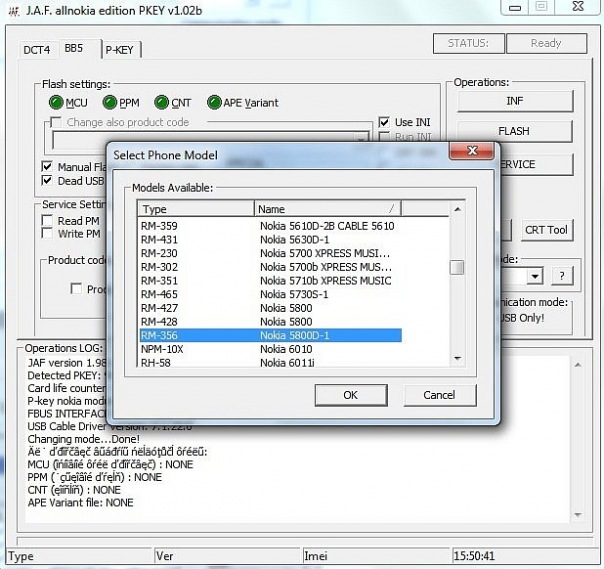This screenshot has width=604, height=569.
Task: Select RM-230 Nokia 5700 Xpress Music row
Action: [x=270, y=253]
